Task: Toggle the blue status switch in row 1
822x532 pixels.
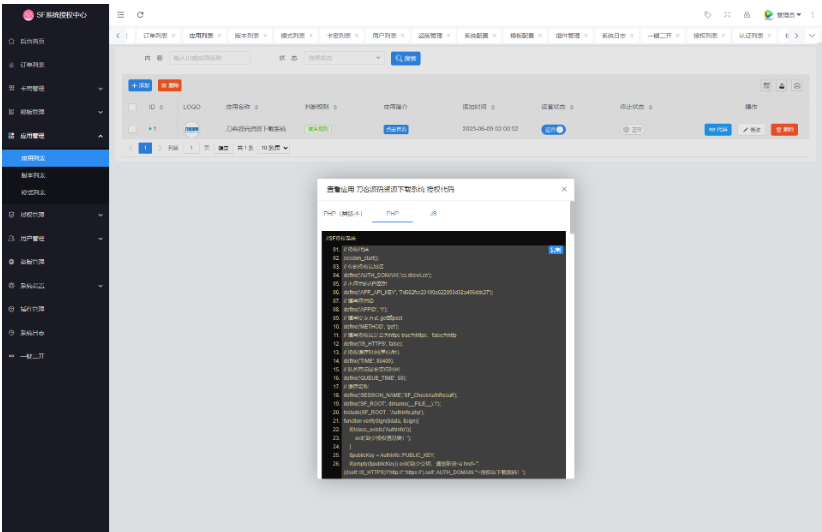Action: click(x=553, y=129)
